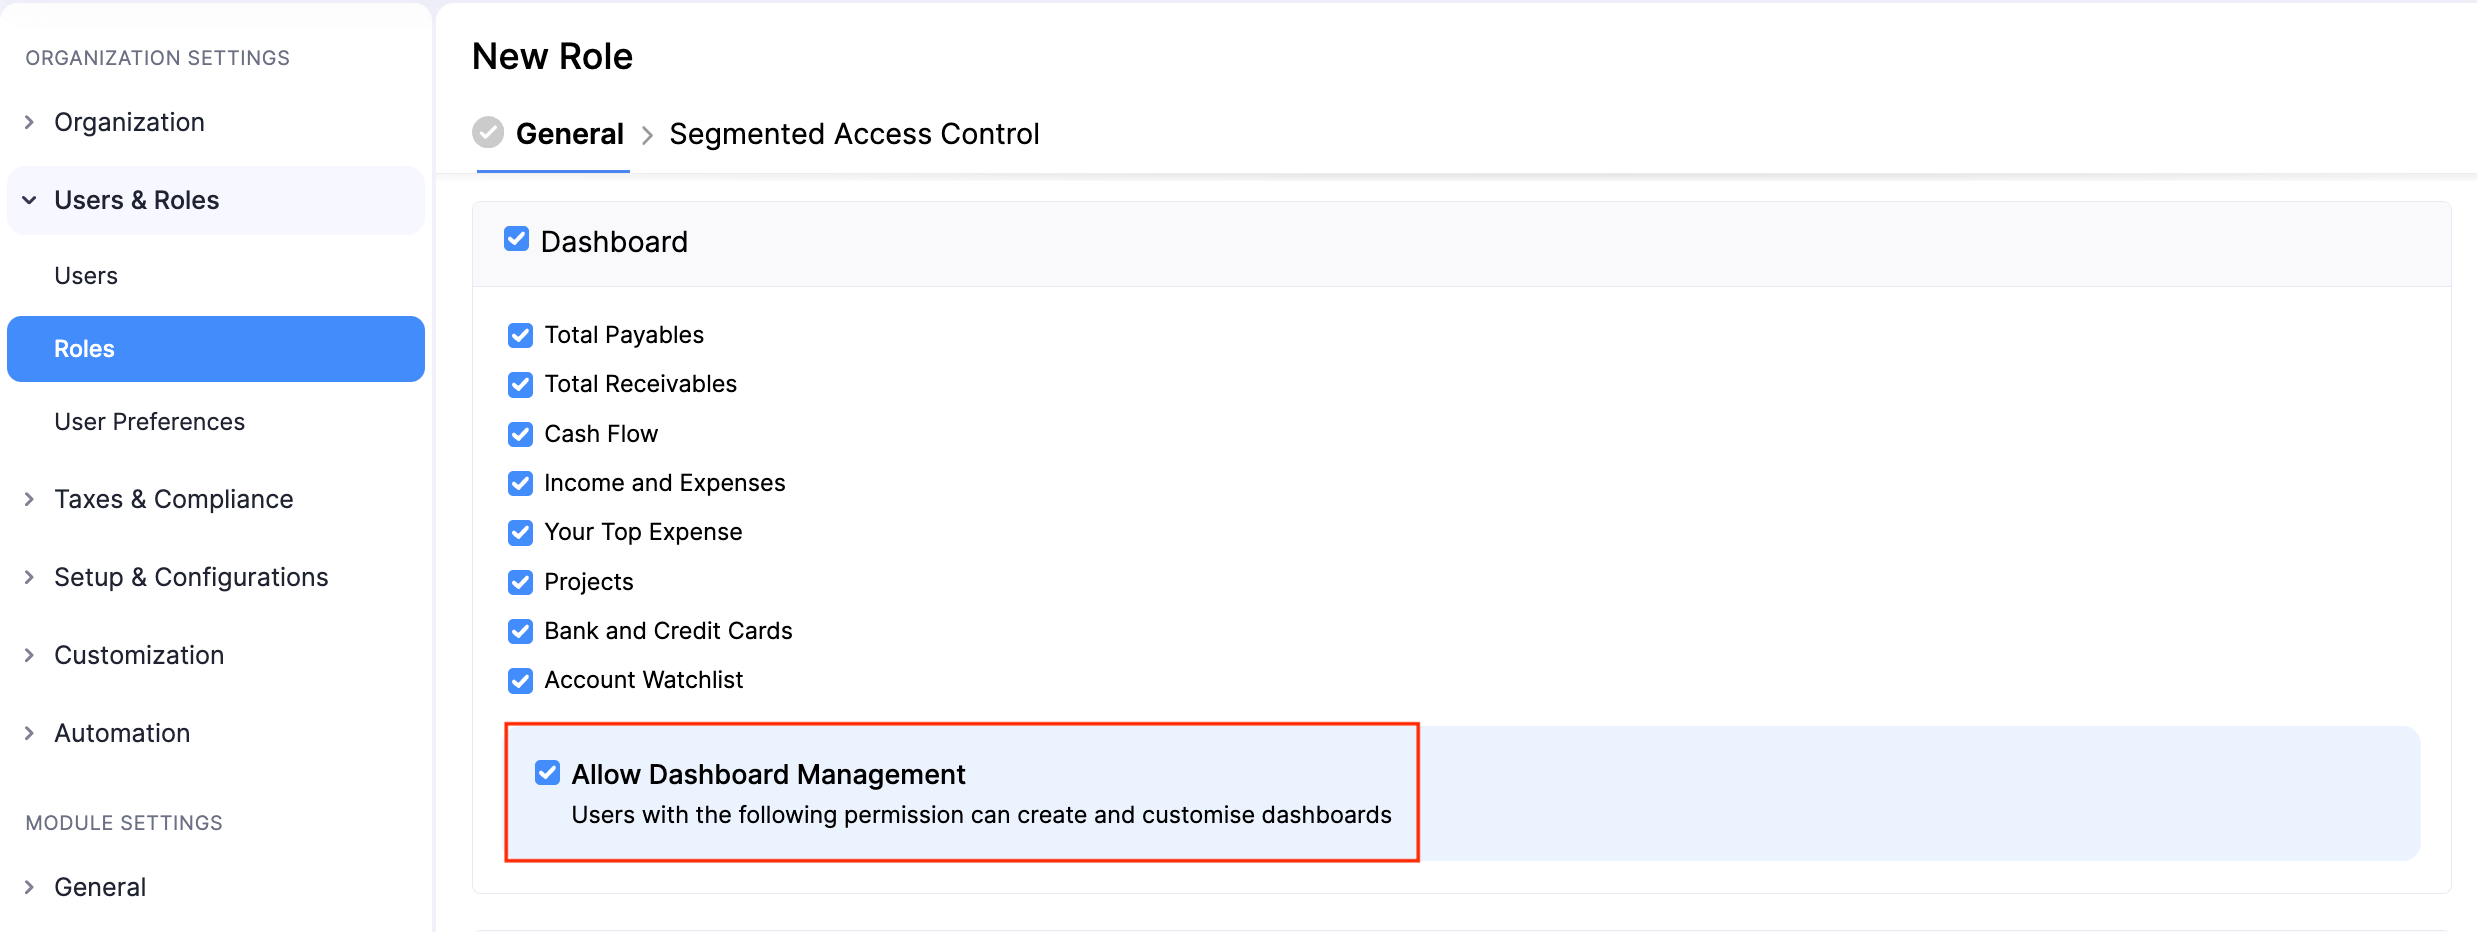2477x932 pixels.
Task: Disable the Income and Expenses permission
Action: [520, 483]
